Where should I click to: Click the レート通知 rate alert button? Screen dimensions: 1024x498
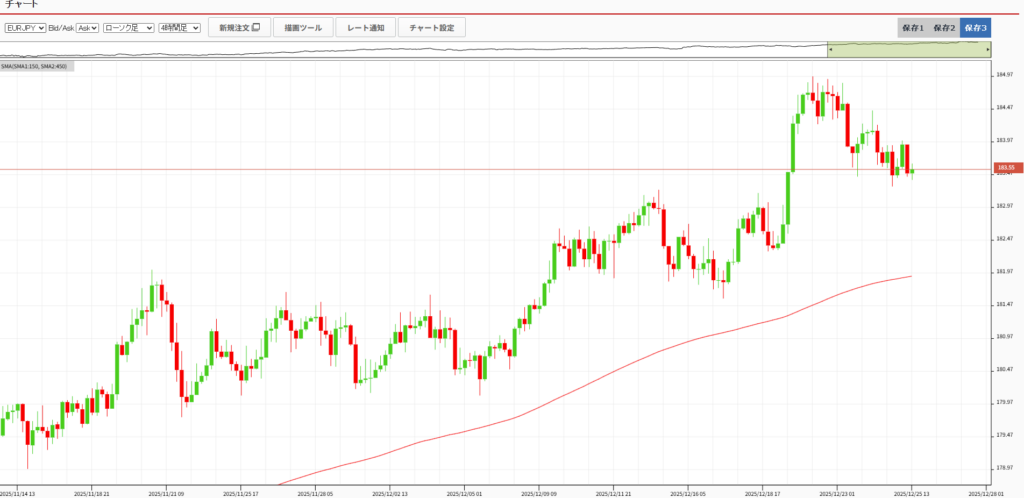point(365,28)
